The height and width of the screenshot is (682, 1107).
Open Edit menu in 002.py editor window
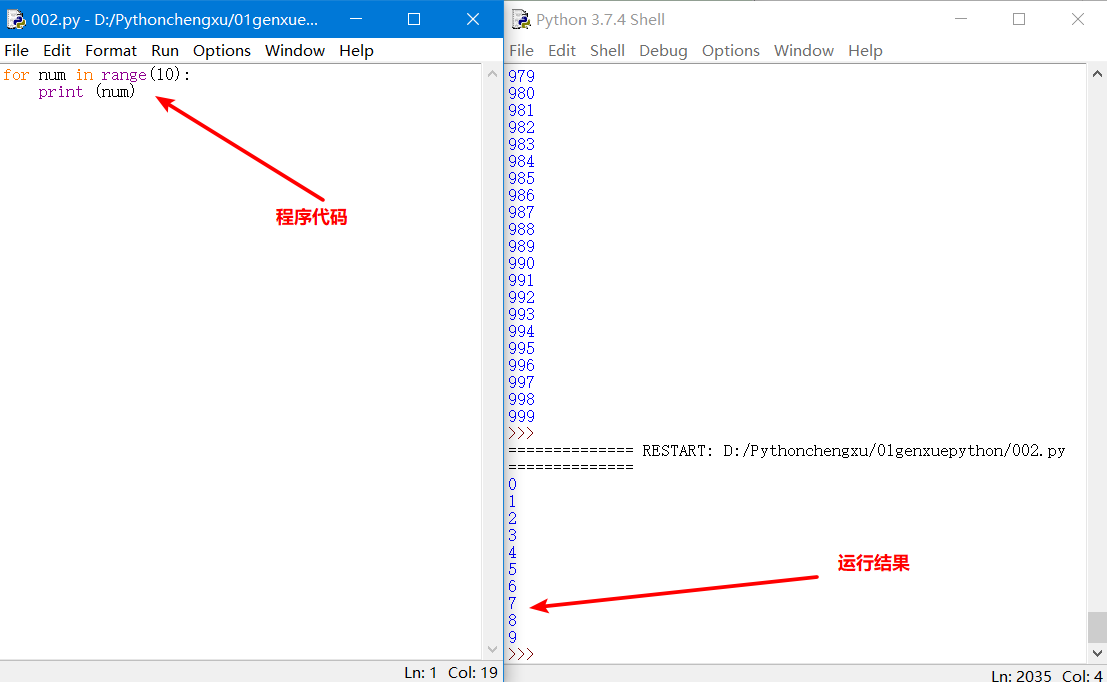(56, 51)
